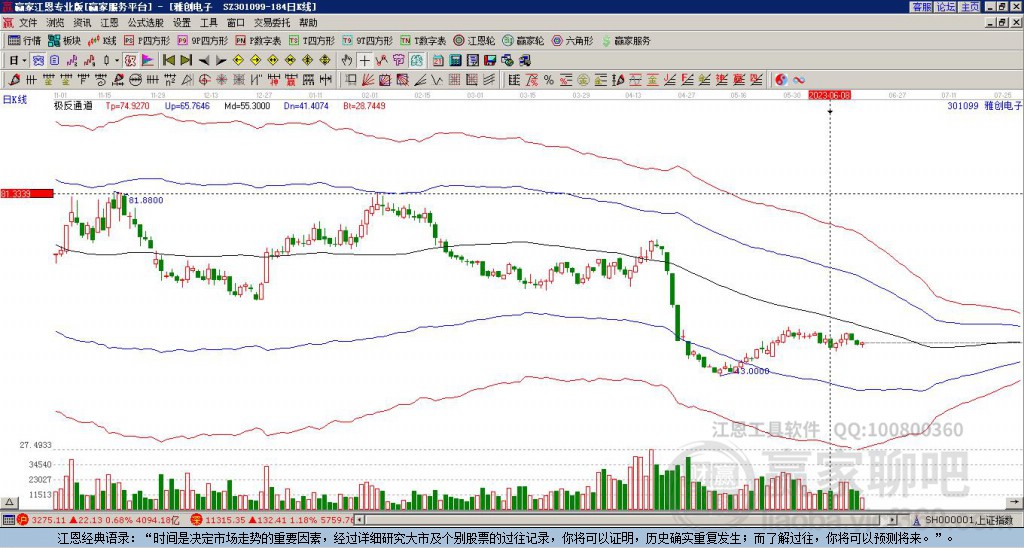Click the 日K线 chart label
This screenshot has height=548, width=1024.
click(16, 99)
